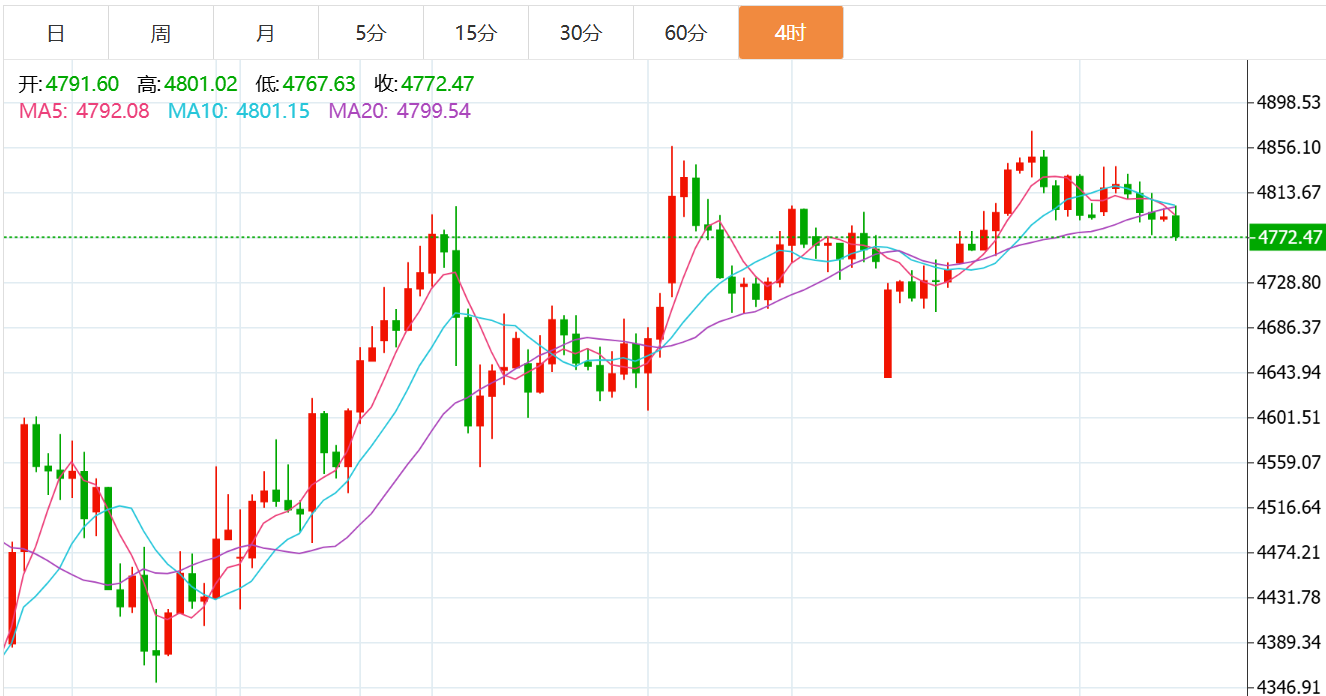
Task: Click the last green candlestick on the chart
Action: [x=1177, y=226]
